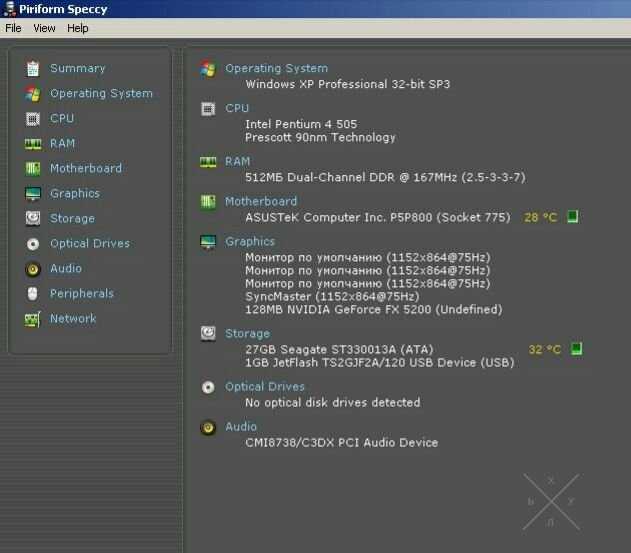Click Graphics heading in summary panel
Viewport: 631px width, 553px height.
(250, 241)
